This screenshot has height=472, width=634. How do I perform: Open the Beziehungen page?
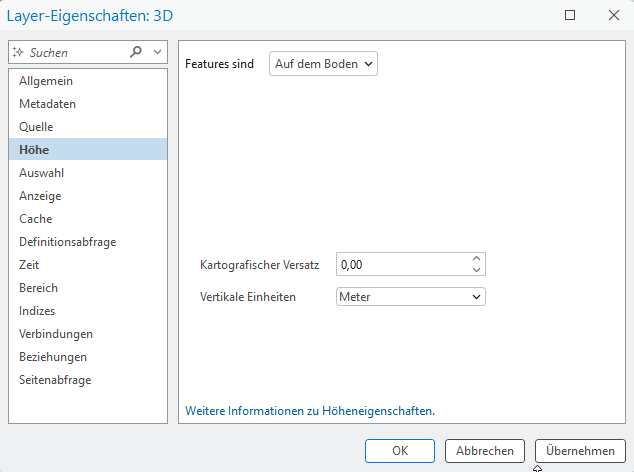coord(88,357)
